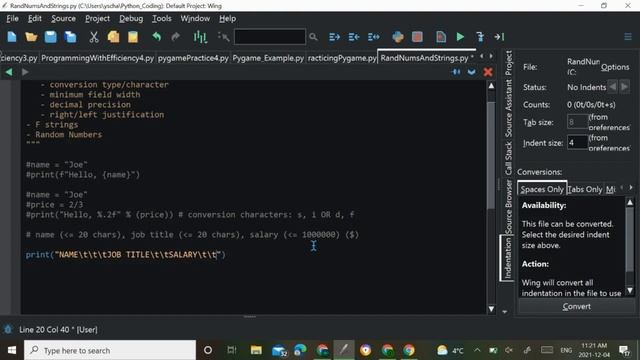This screenshot has width=640, height=360.
Task: Click the New File icon
Action: [12, 37]
